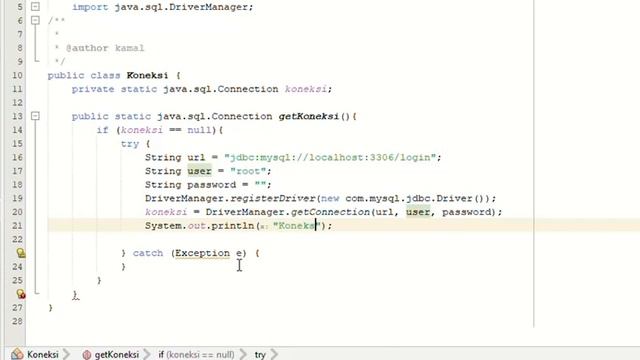Select 'if (koneksi == null)' breadcrumb
The height and width of the screenshot is (360, 640).
[196, 354]
